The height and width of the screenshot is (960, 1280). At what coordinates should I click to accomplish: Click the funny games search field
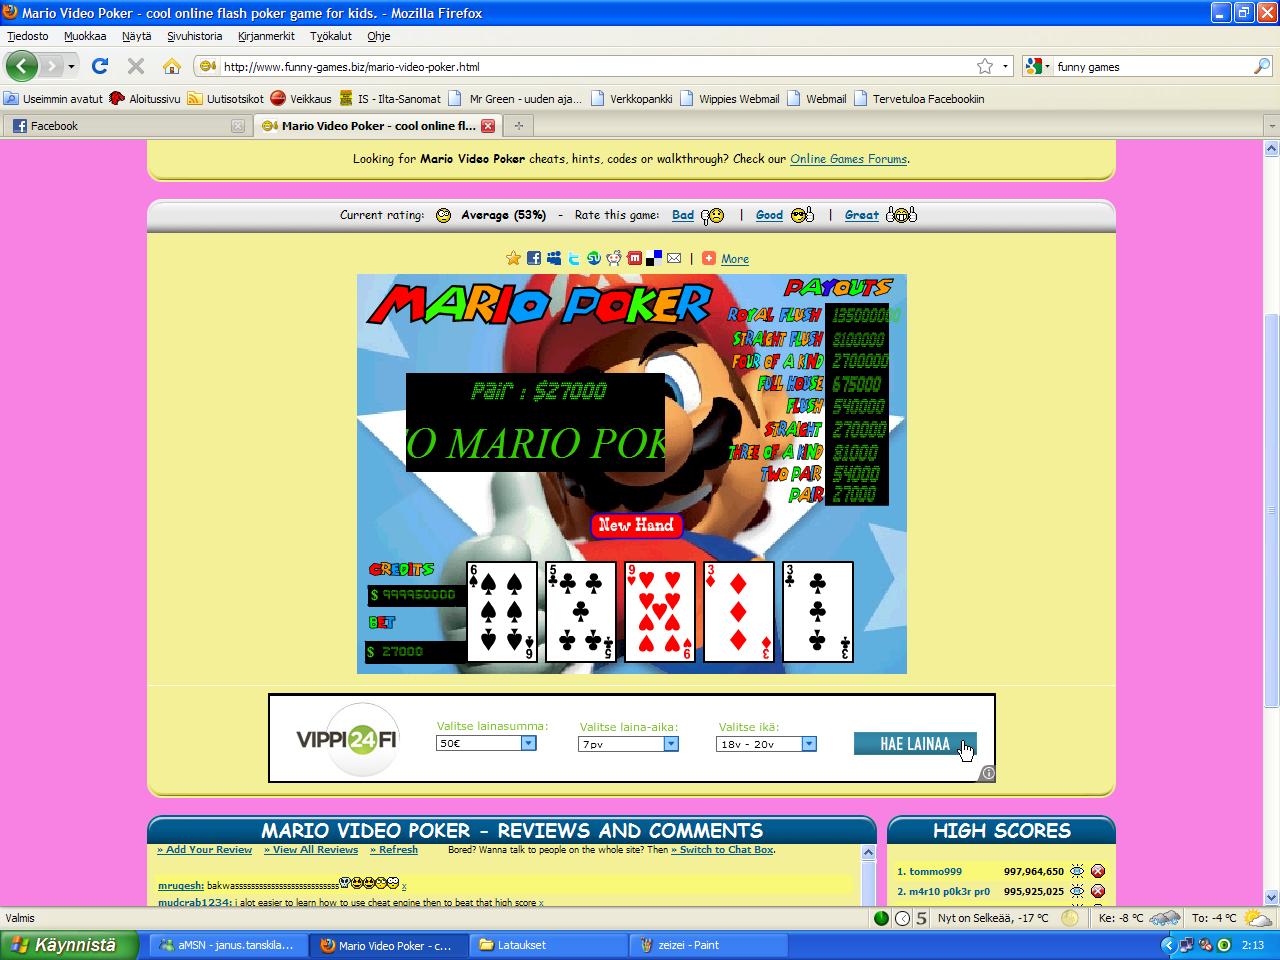pyautogui.click(x=1152, y=67)
